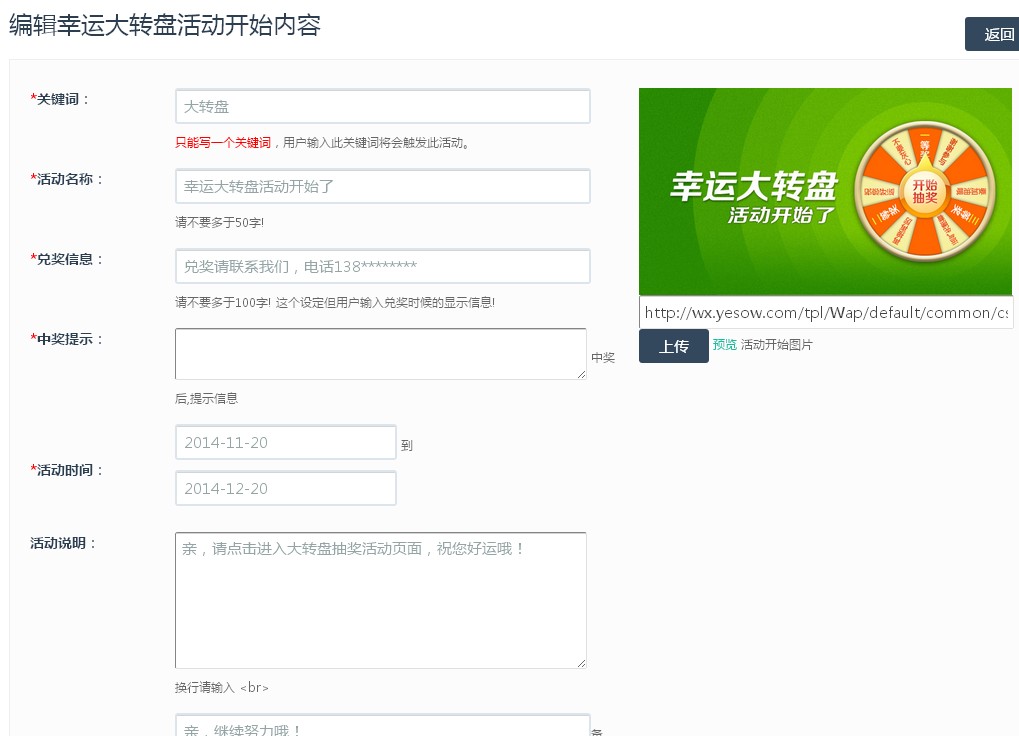Click the 活动名称 text field
The height and width of the screenshot is (736, 1019).
pyautogui.click(x=382, y=186)
